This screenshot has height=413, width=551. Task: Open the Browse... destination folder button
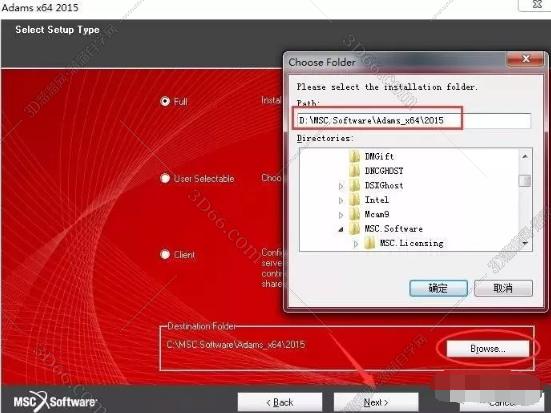click(x=488, y=349)
